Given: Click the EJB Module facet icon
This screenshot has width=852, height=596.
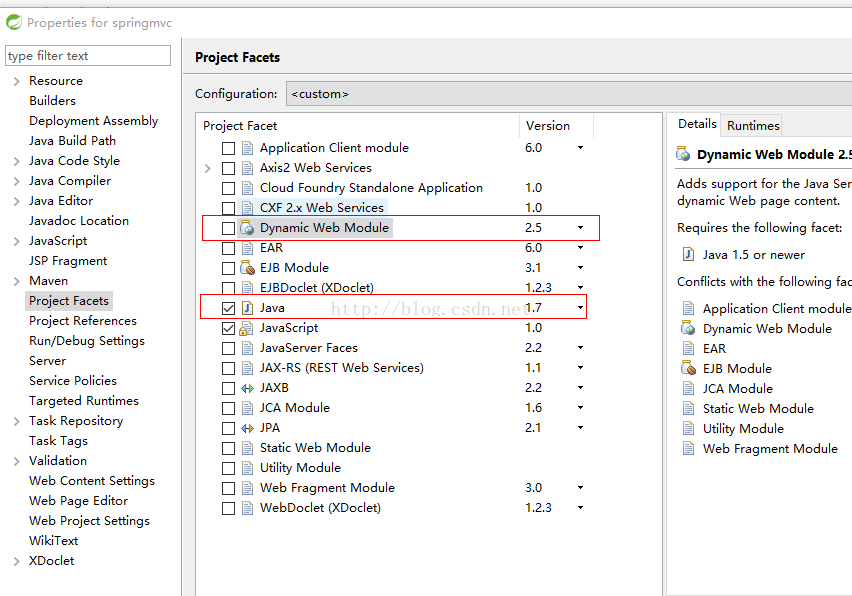Looking at the screenshot, I should coord(248,268).
